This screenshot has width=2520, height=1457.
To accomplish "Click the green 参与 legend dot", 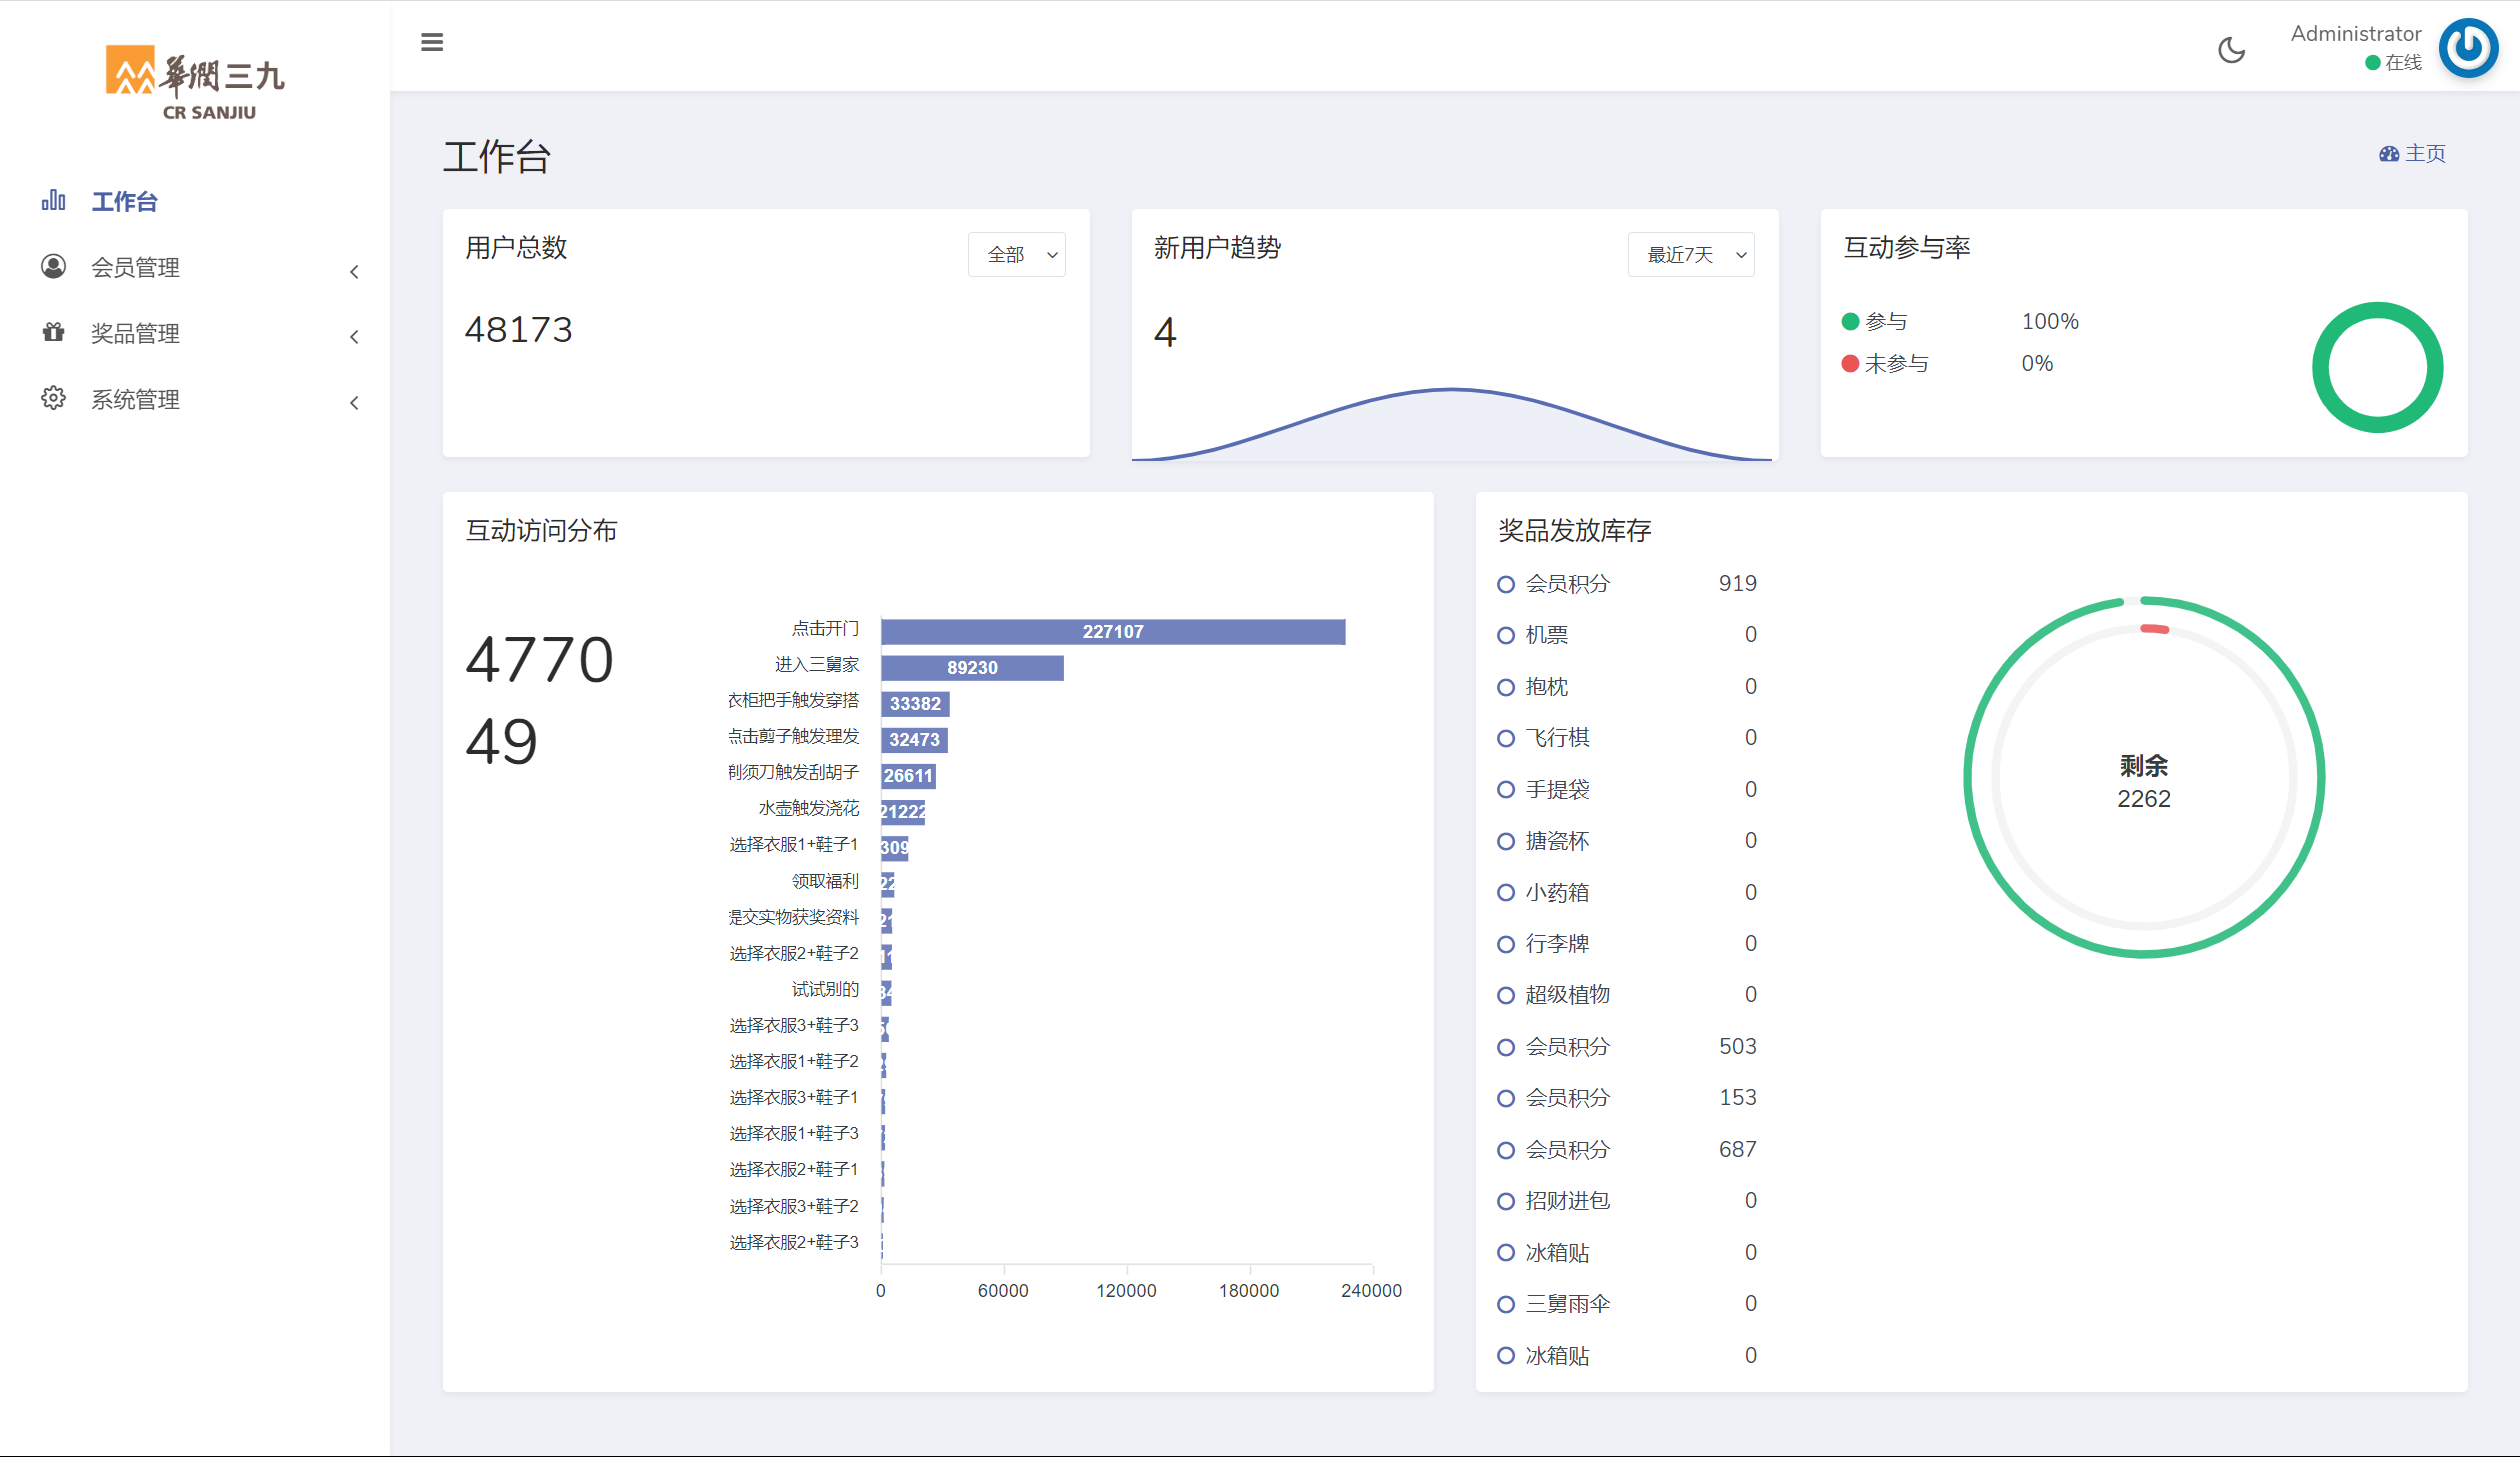I will coord(1850,321).
